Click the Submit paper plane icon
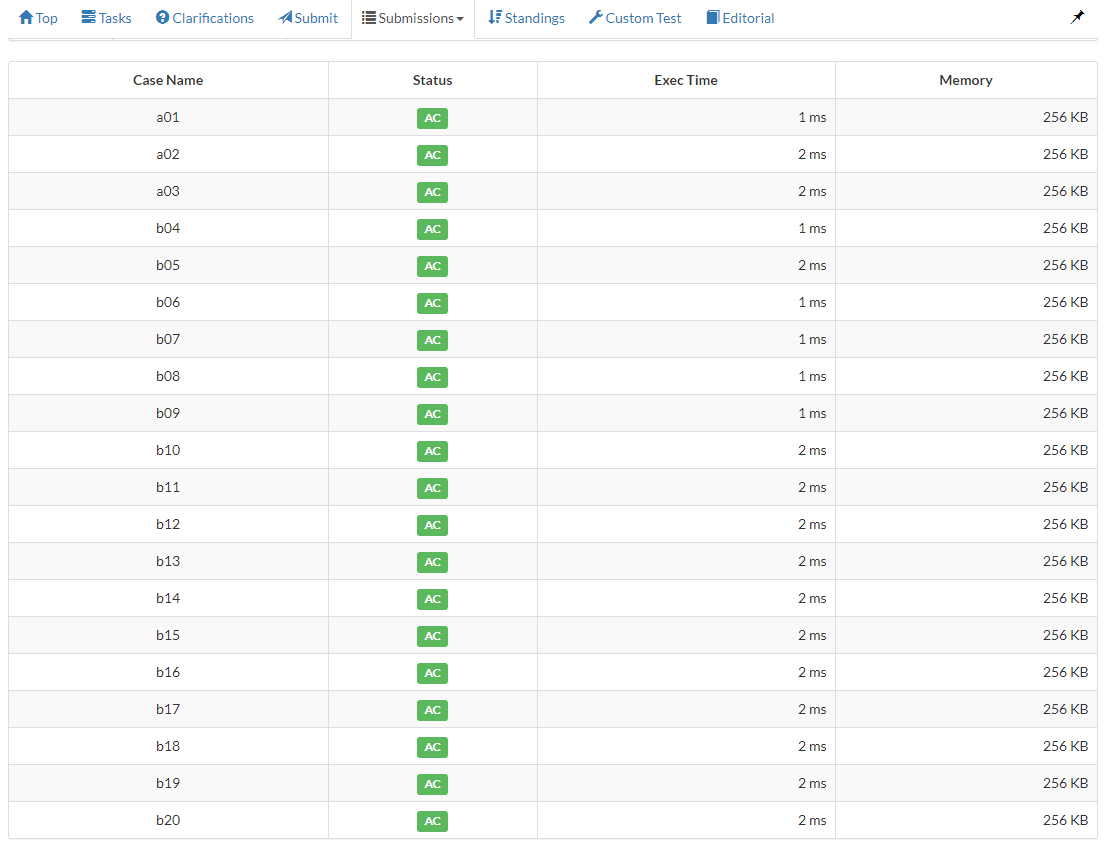This screenshot has width=1107, height=848. pos(285,18)
